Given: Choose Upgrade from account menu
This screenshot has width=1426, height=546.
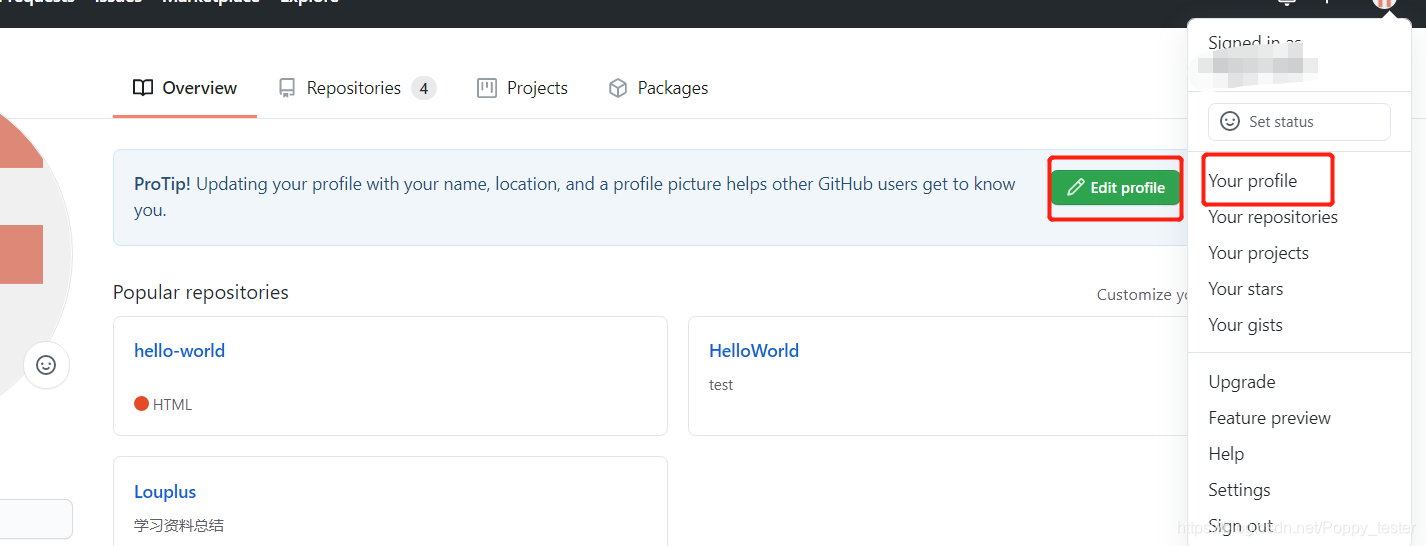Looking at the screenshot, I should [x=1241, y=382].
